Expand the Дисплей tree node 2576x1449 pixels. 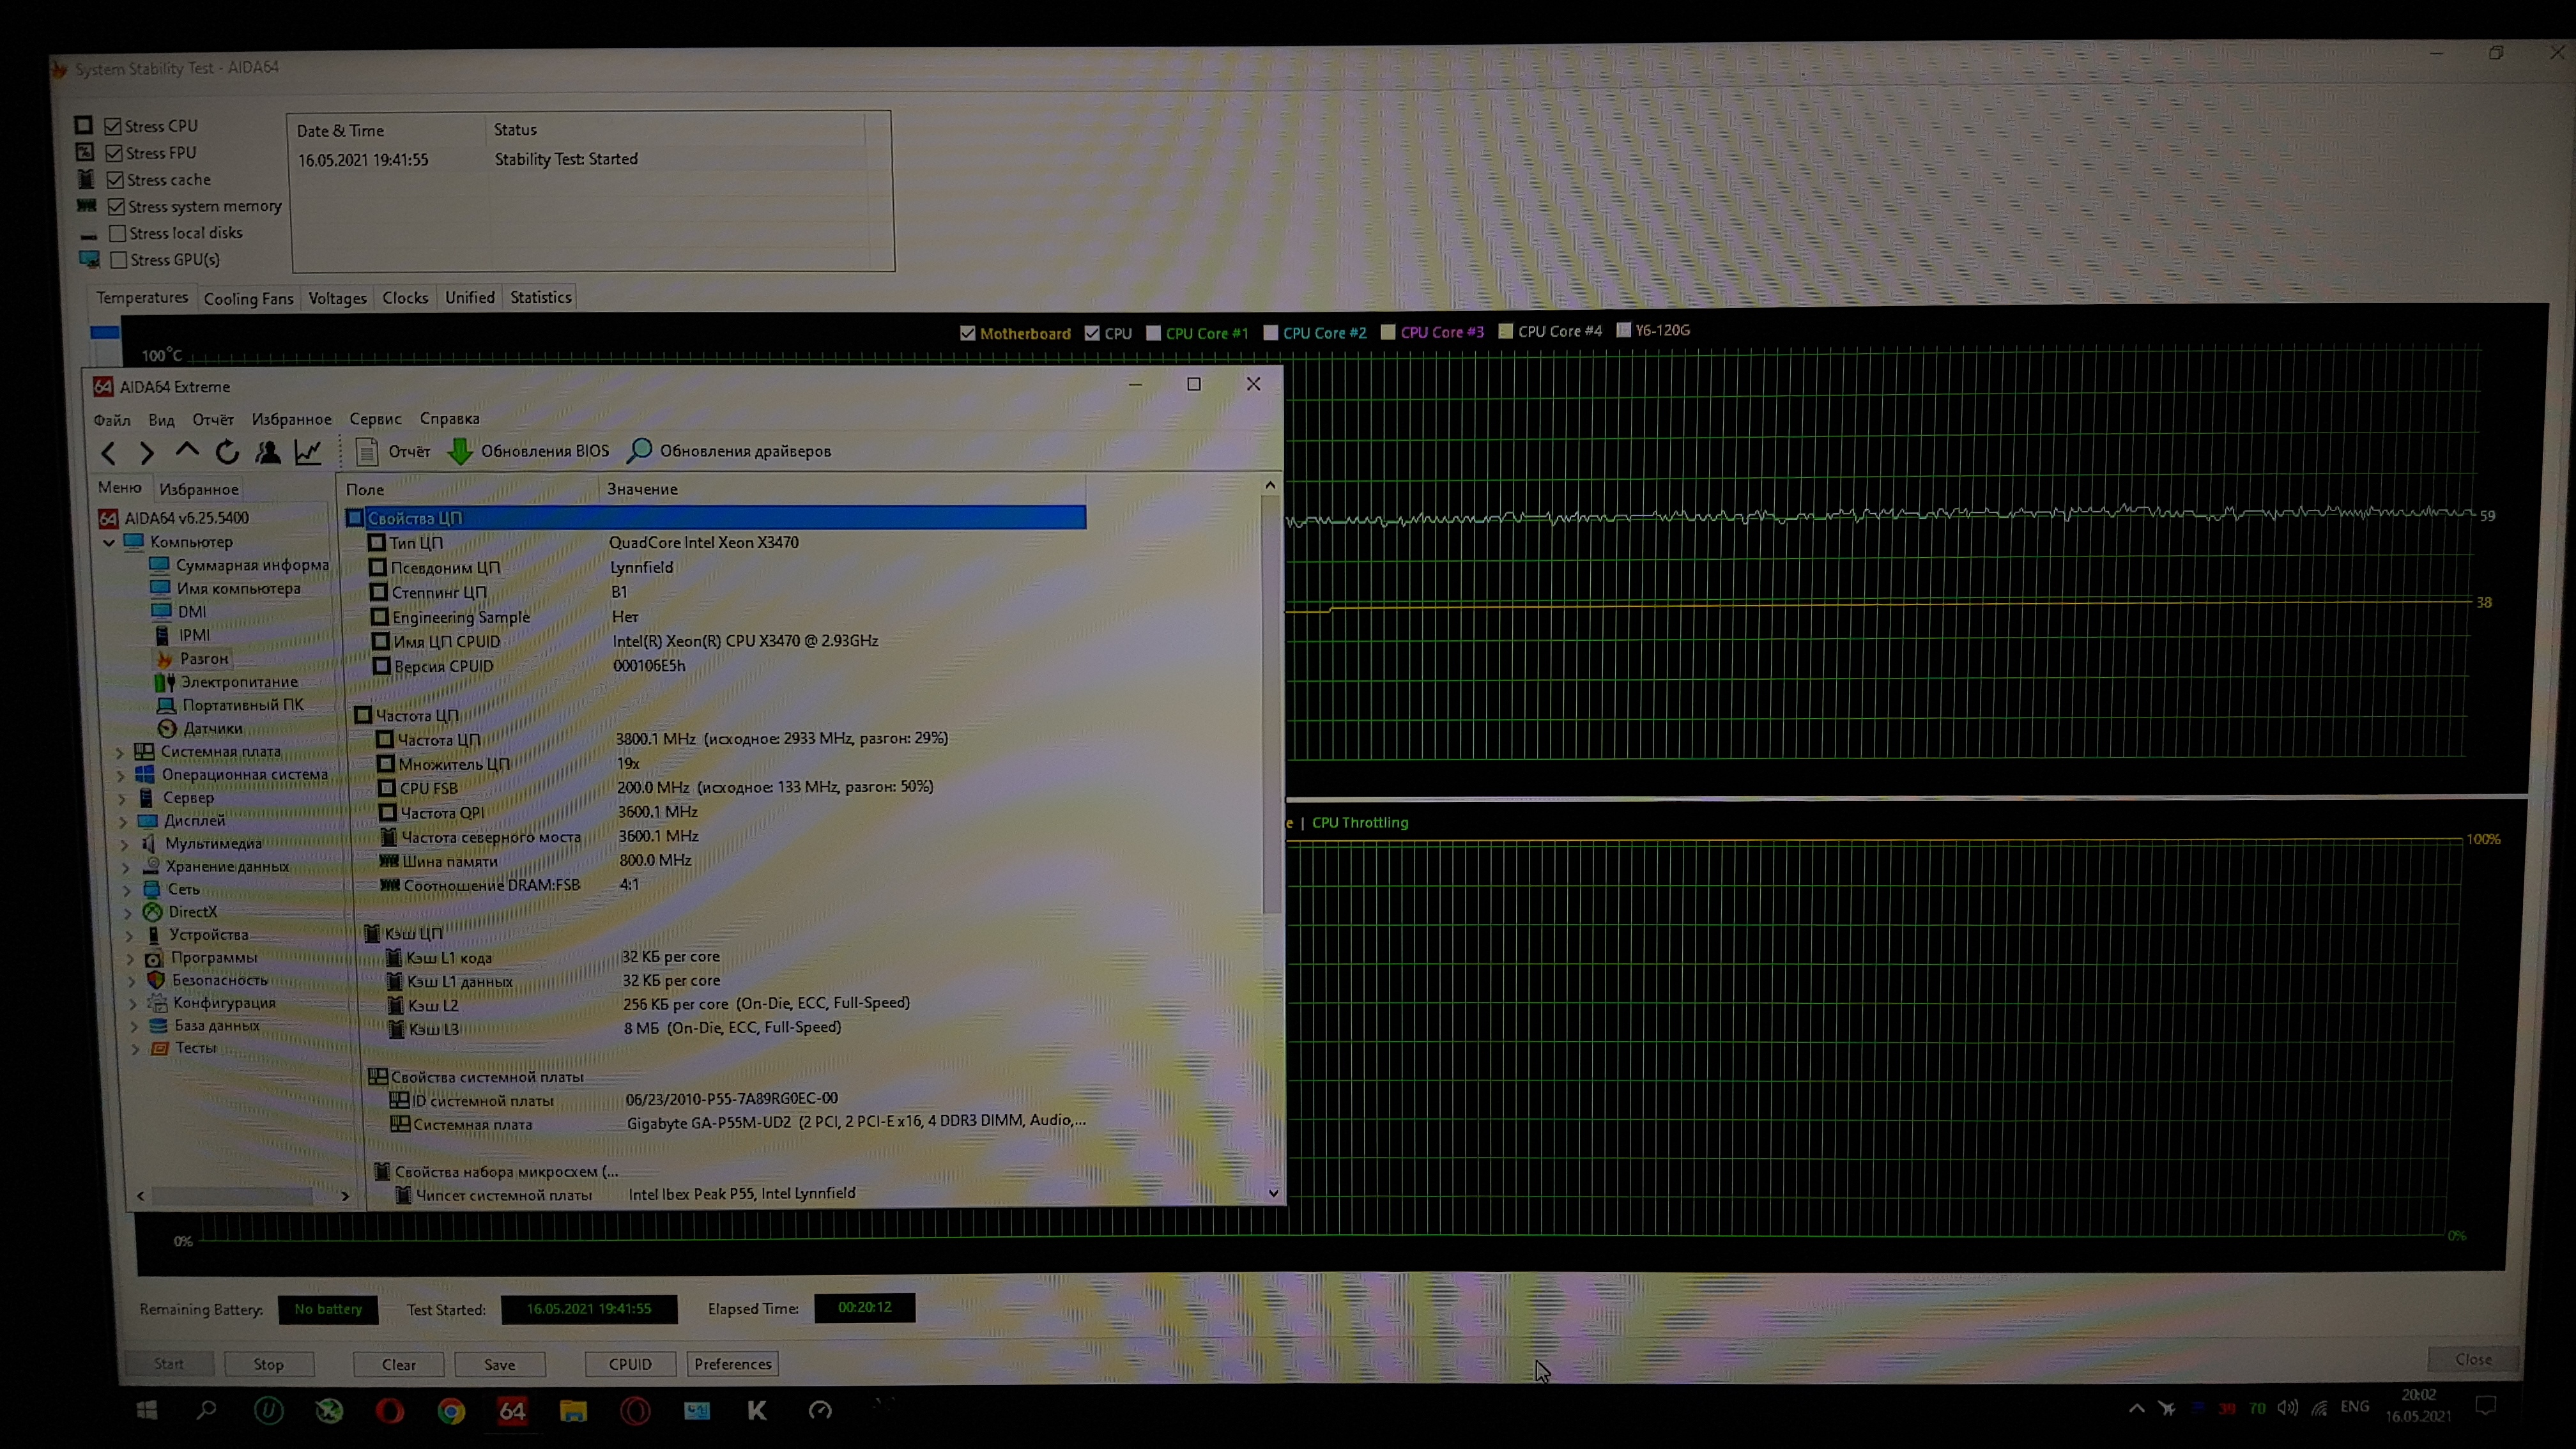coord(123,821)
